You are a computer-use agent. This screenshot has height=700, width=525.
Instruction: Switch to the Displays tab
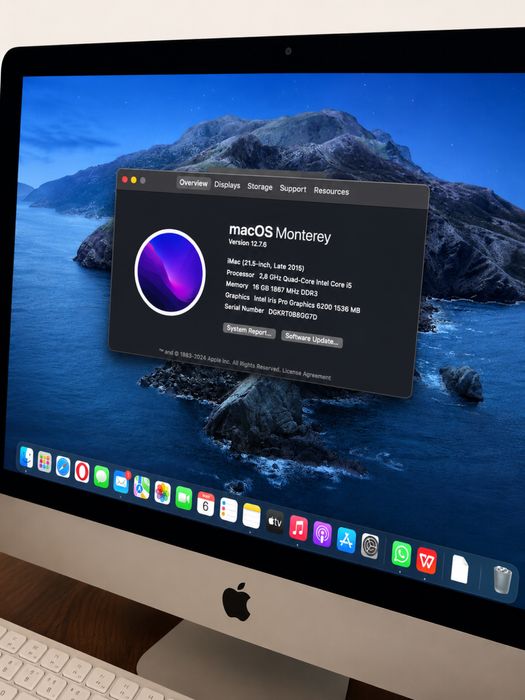pyautogui.click(x=227, y=185)
